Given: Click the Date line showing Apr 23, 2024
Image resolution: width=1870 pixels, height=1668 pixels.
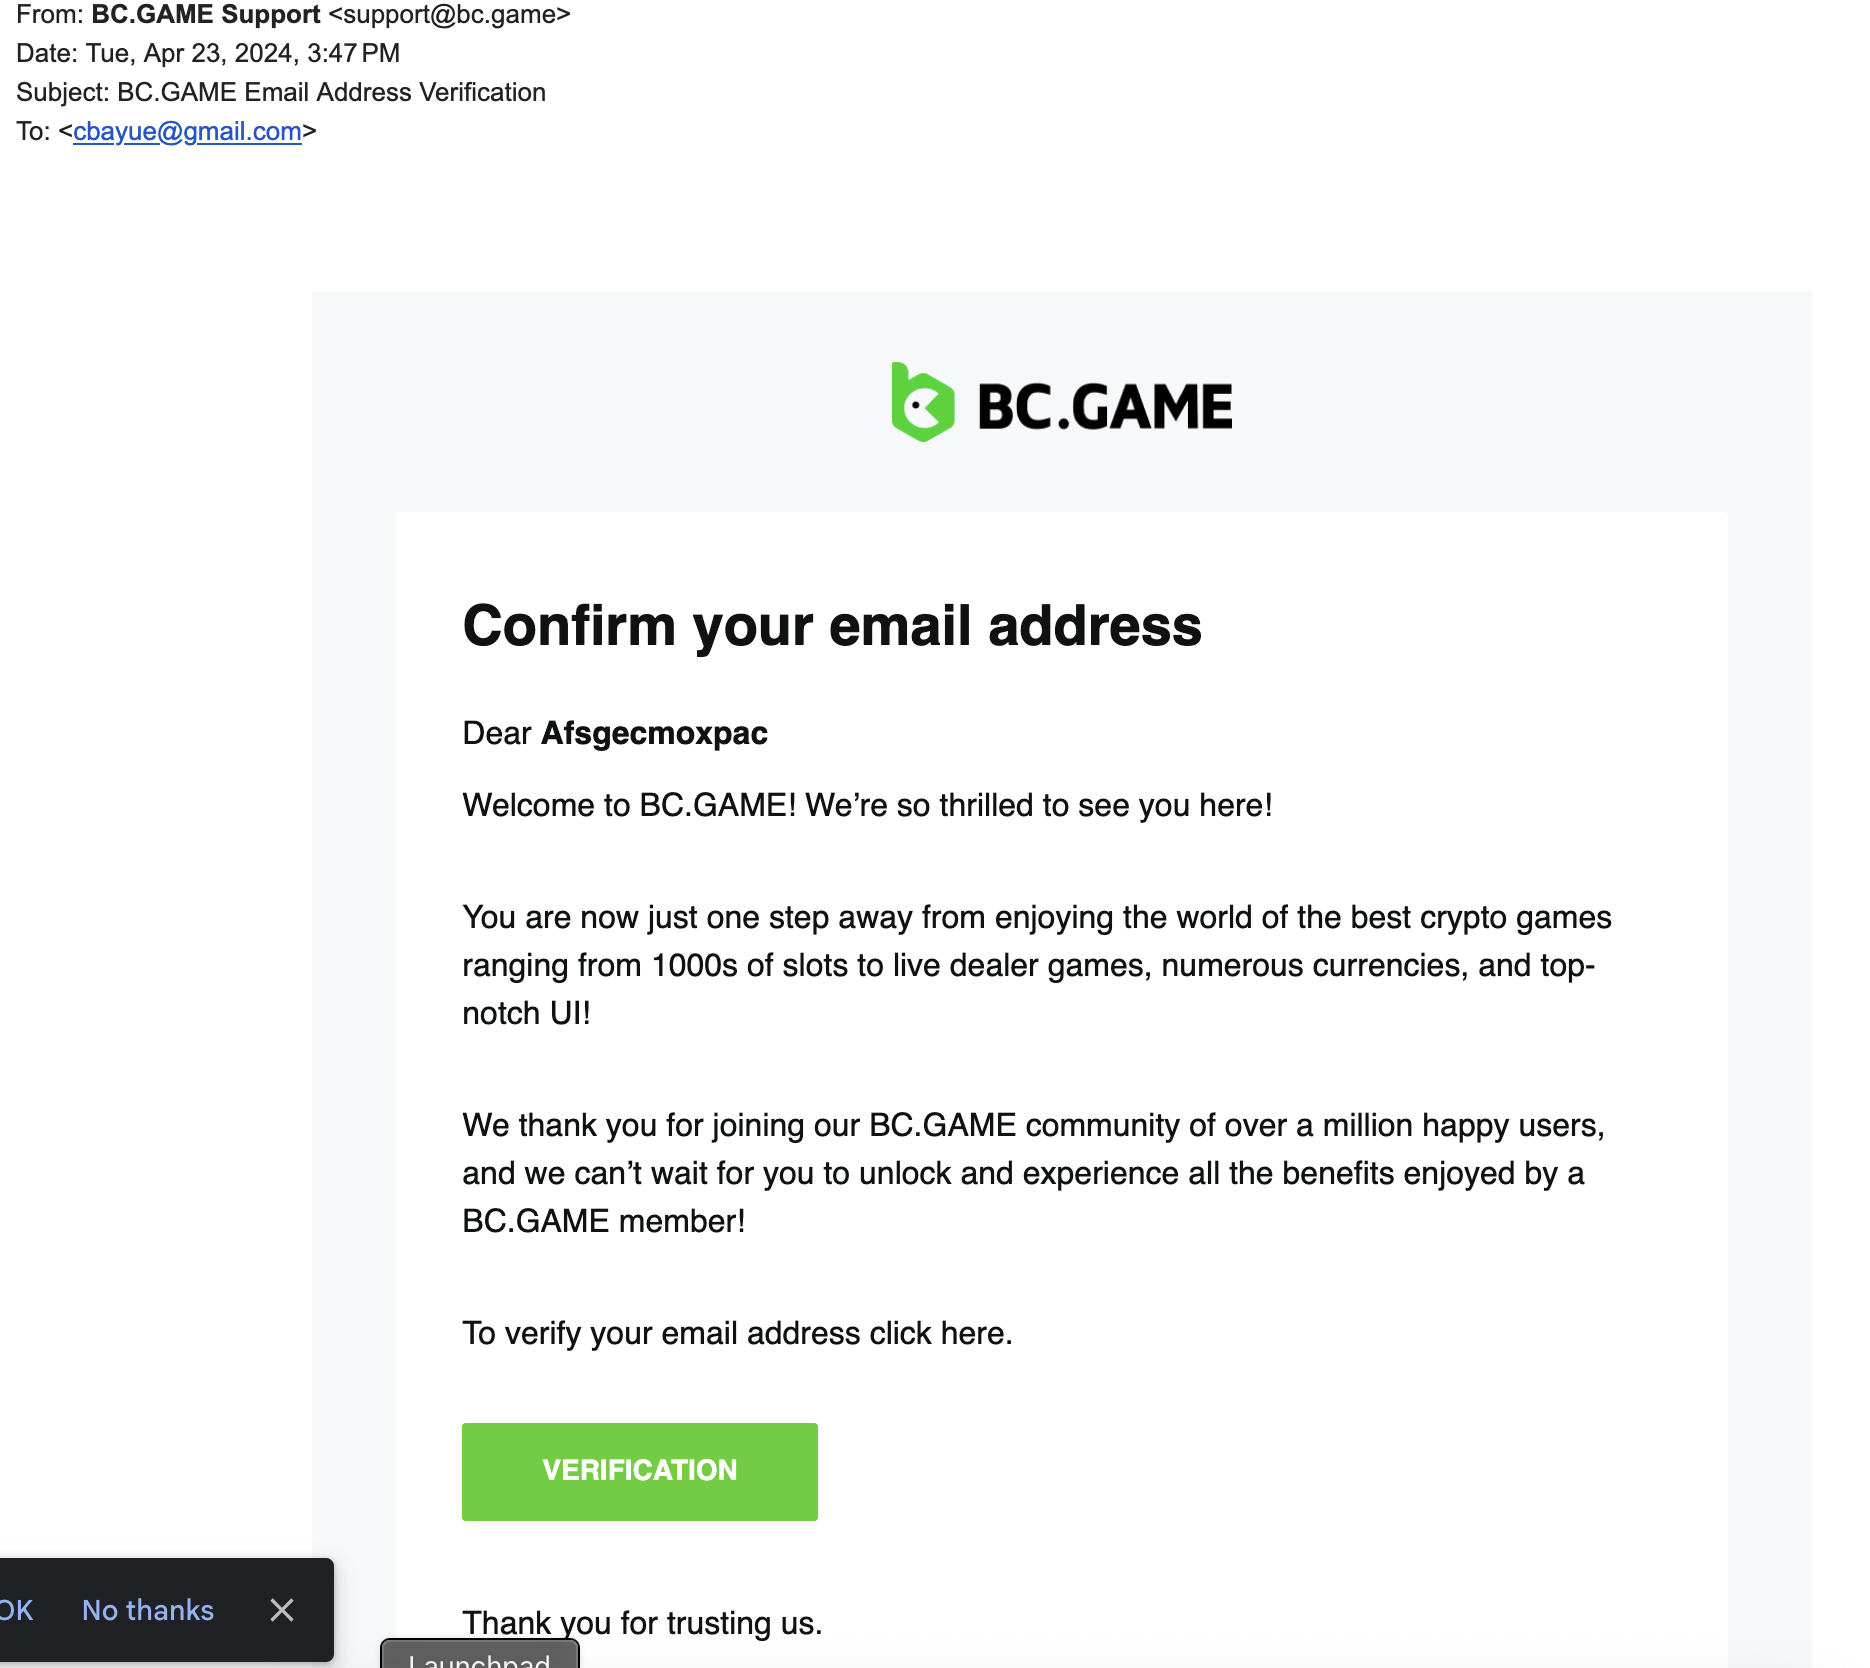Looking at the screenshot, I should point(208,54).
